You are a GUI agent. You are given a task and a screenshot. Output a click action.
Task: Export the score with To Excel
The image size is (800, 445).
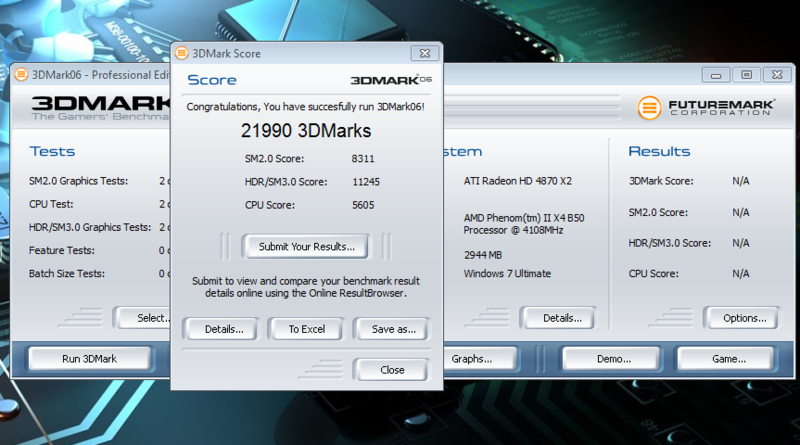point(307,329)
